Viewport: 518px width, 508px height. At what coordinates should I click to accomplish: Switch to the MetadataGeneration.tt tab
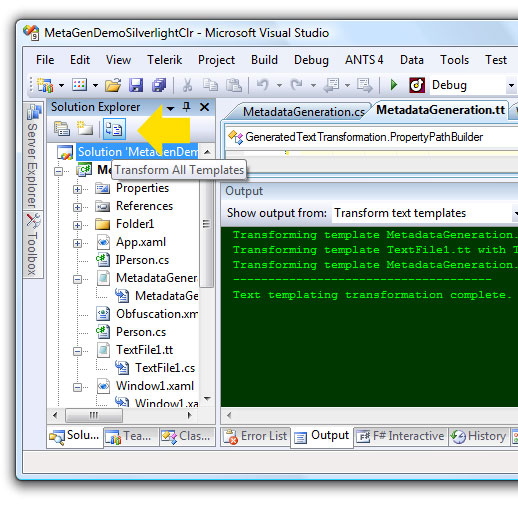[x=440, y=110]
